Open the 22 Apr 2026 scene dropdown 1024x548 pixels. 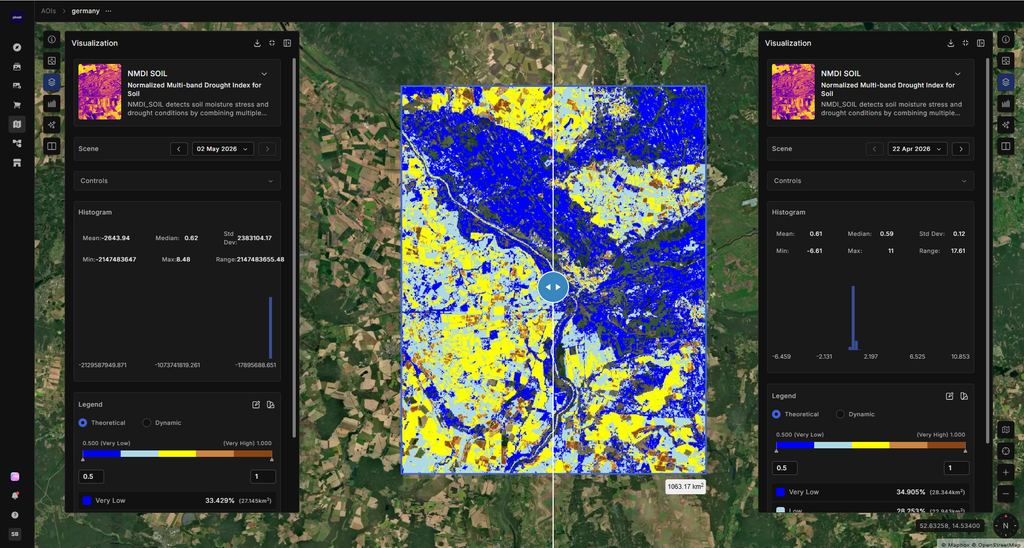coord(916,149)
